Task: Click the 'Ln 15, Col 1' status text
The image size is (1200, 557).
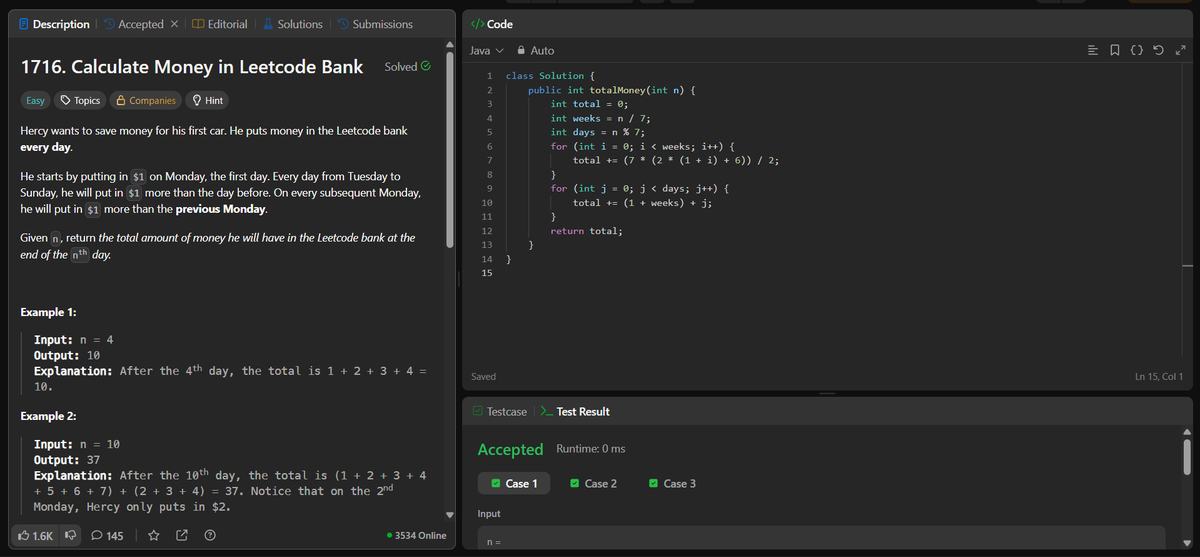Action: [x=1159, y=376]
